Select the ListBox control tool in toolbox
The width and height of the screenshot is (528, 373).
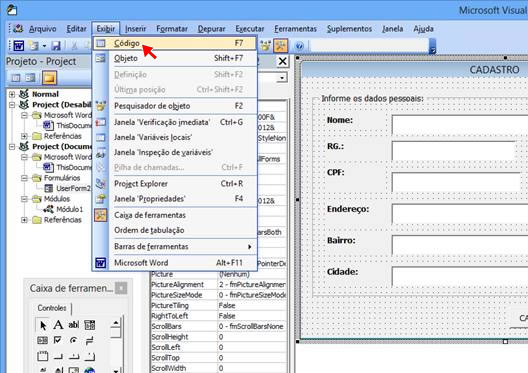42,340
